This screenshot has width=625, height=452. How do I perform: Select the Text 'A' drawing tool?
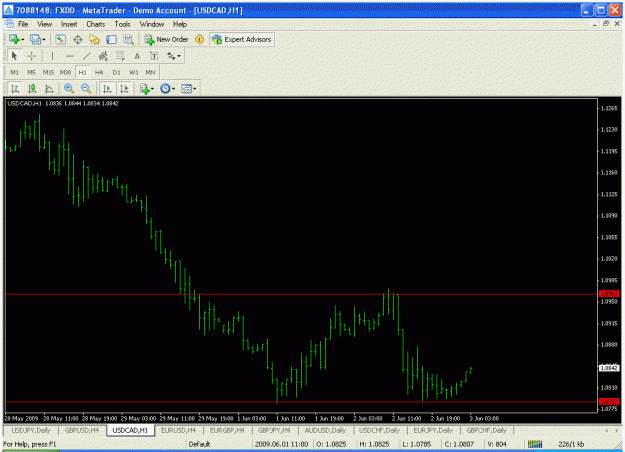[x=137, y=56]
